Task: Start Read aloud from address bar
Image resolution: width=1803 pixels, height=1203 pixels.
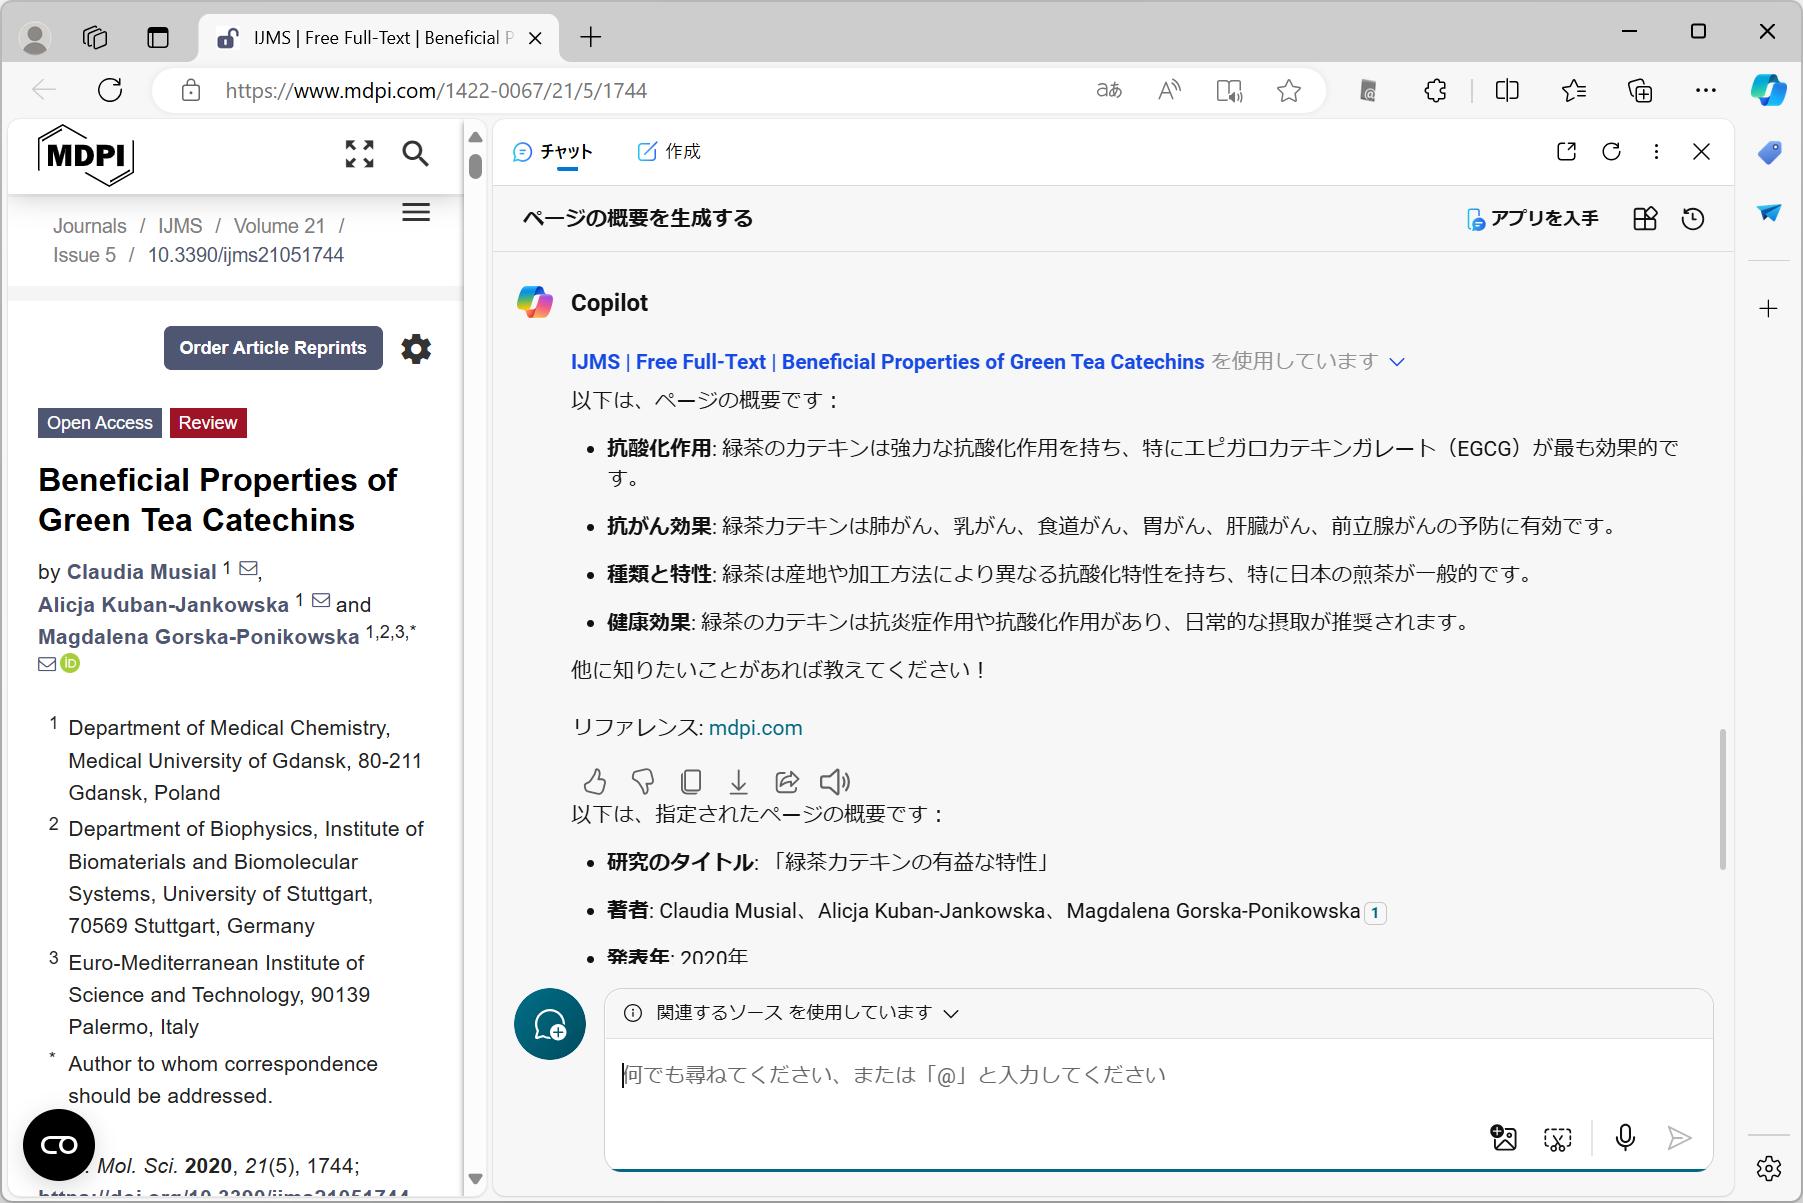Action: (x=1169, y=91)
